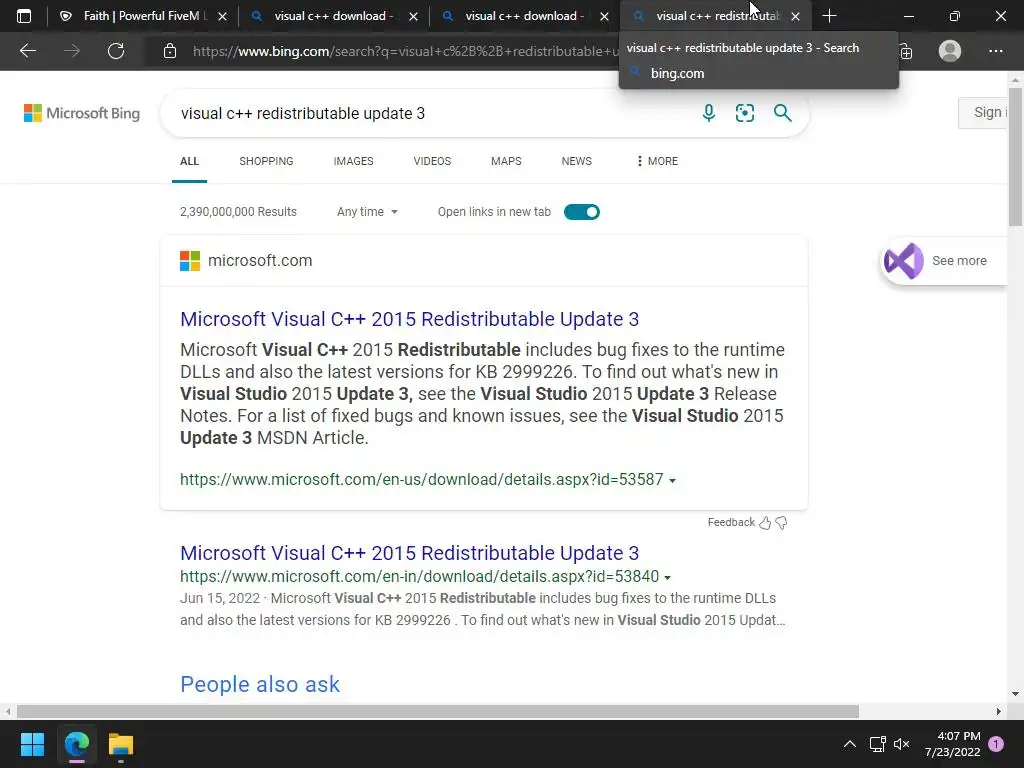Open the network status tray icon
The height and width of the screenshot is (768, 1024).
[877, 744]
